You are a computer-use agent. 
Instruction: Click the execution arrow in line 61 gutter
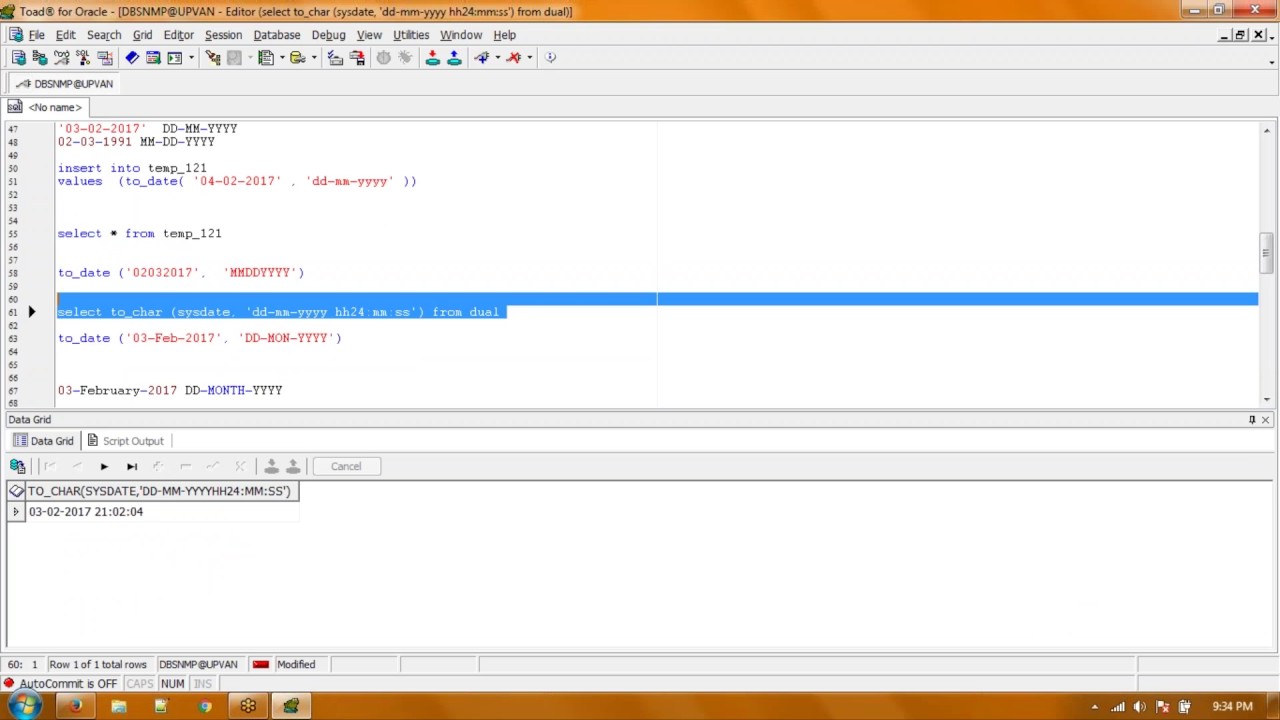(x=31, y=312)
